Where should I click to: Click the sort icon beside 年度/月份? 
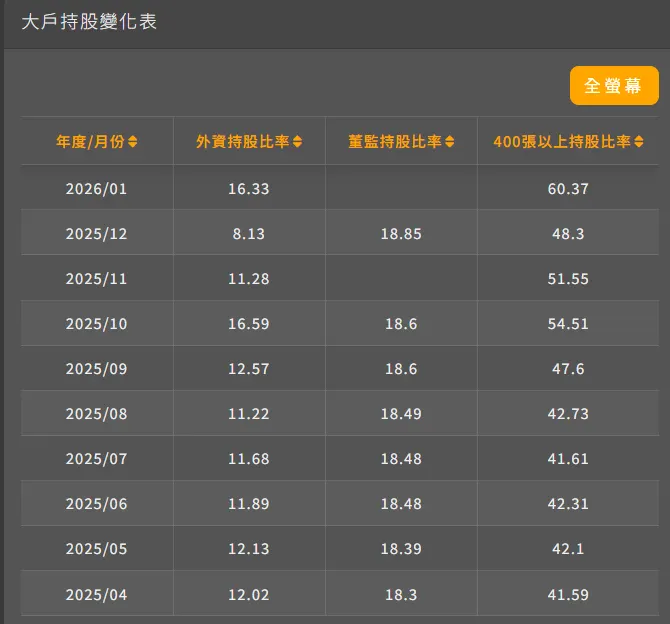tap(132, 141)
